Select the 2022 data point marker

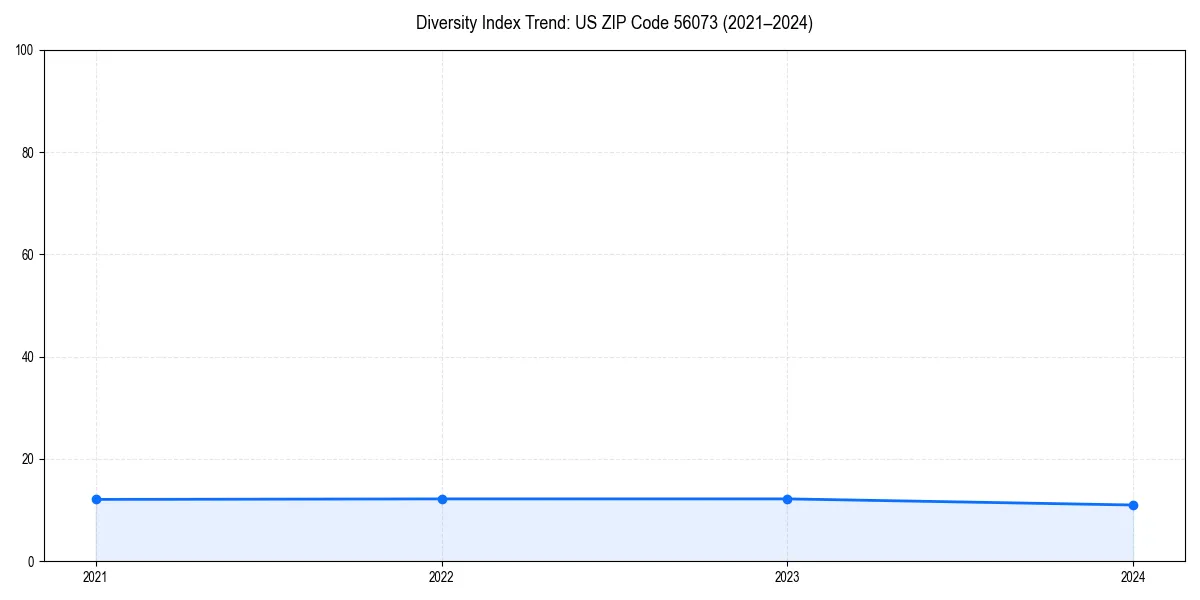coord(441,498)
